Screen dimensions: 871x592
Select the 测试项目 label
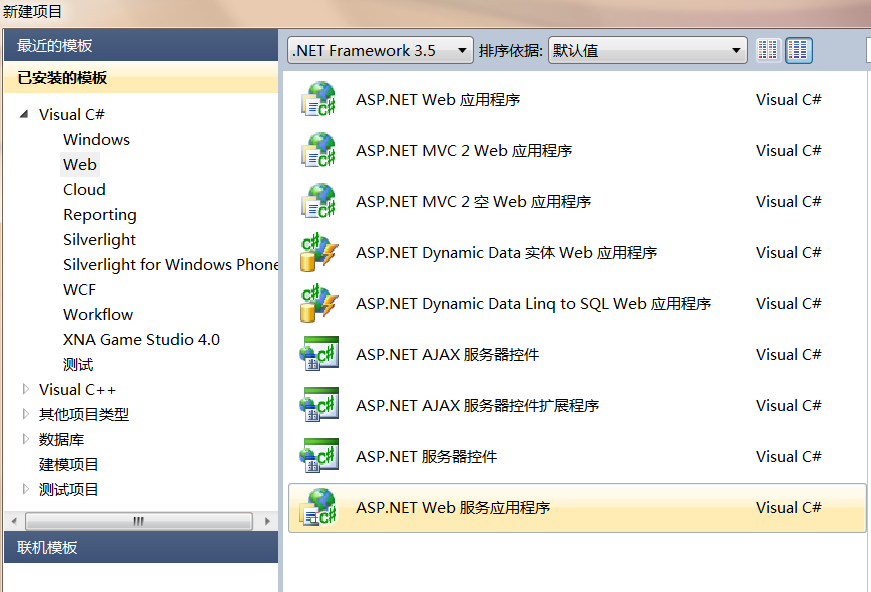(x=68, y=489)
